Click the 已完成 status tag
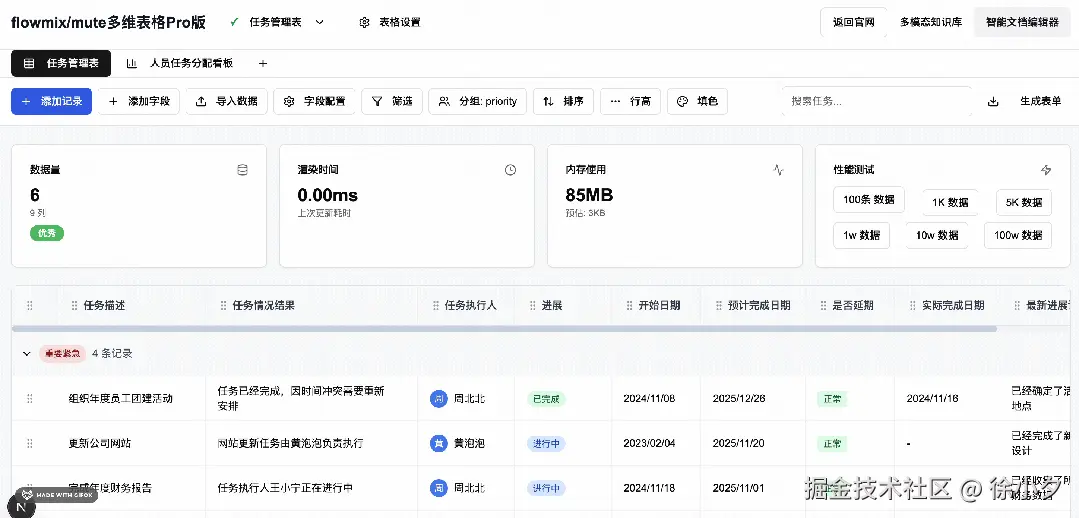Viewport: 1080px width, 519px height. point(546,399)
